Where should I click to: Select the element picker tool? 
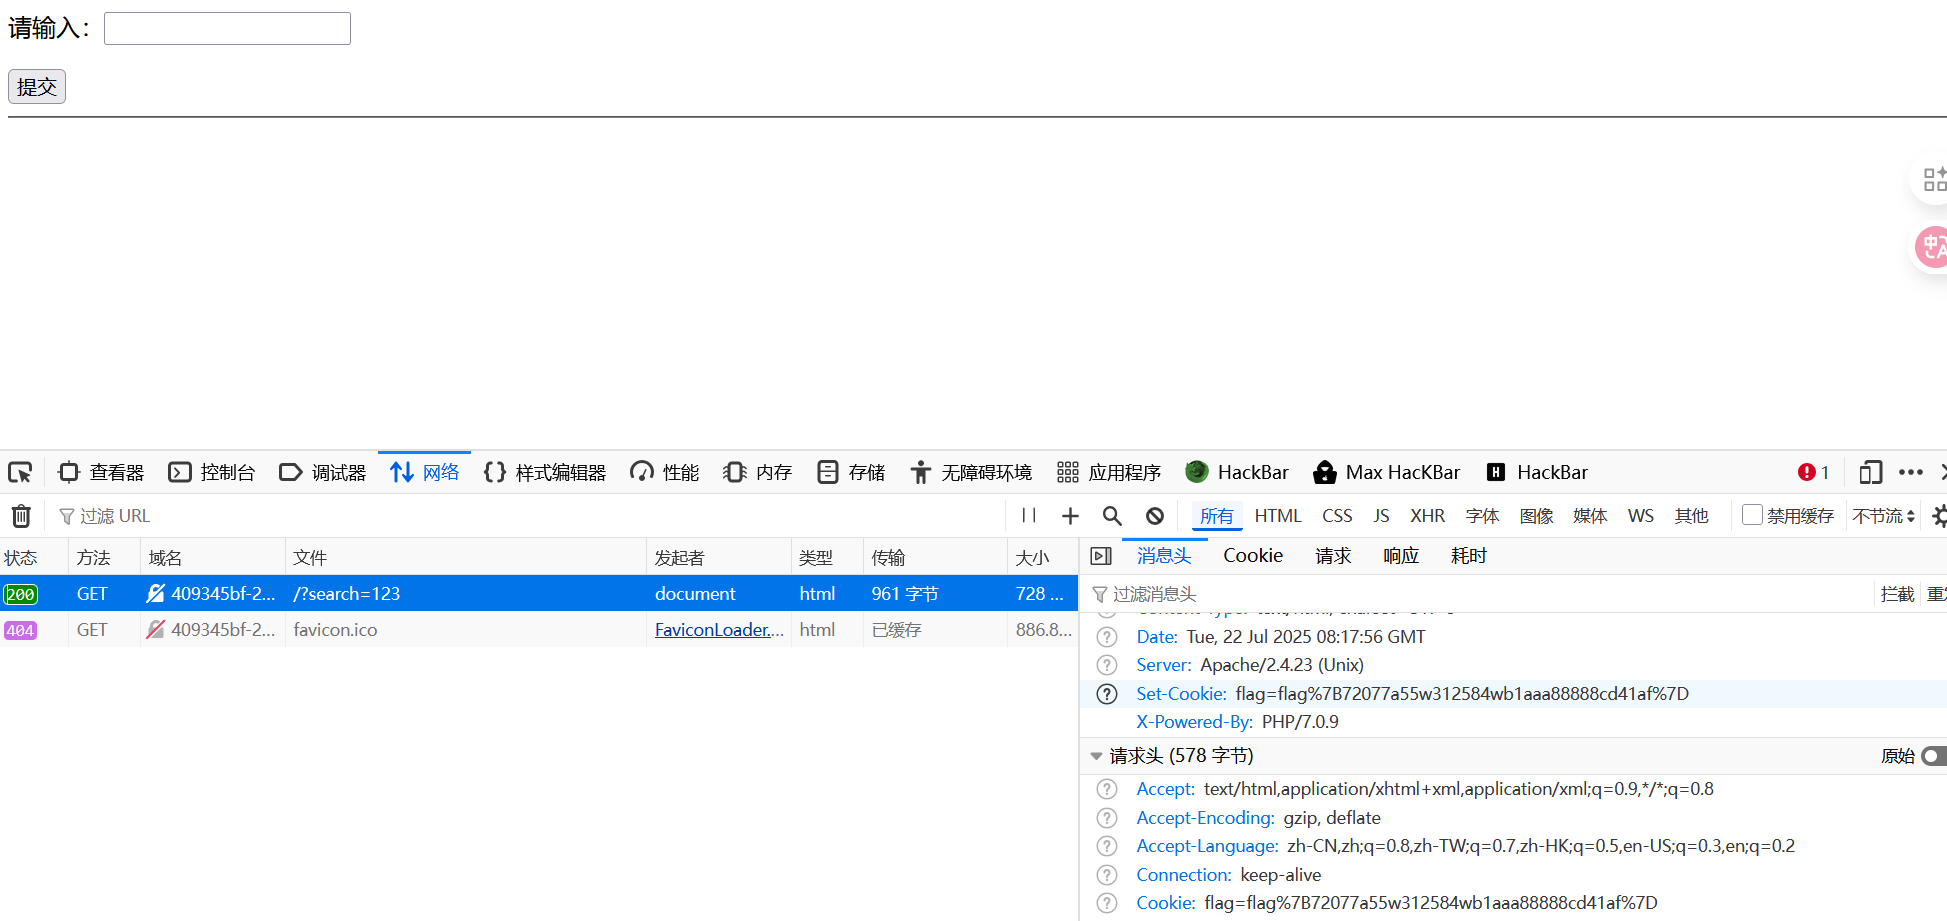click(20, 472)
